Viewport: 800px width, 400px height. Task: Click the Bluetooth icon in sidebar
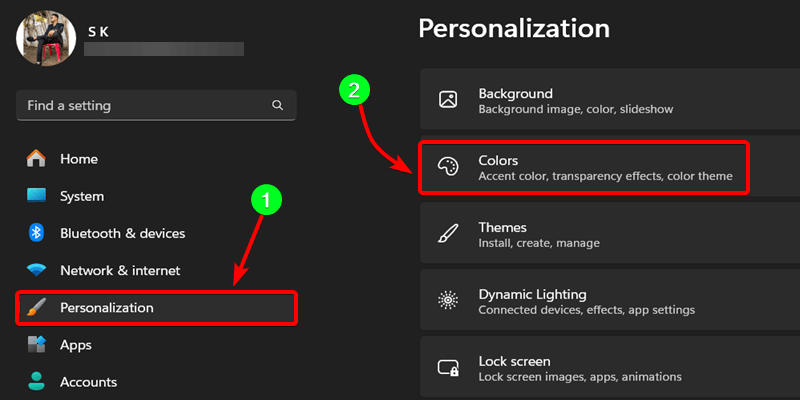click(x=37, y=233)
